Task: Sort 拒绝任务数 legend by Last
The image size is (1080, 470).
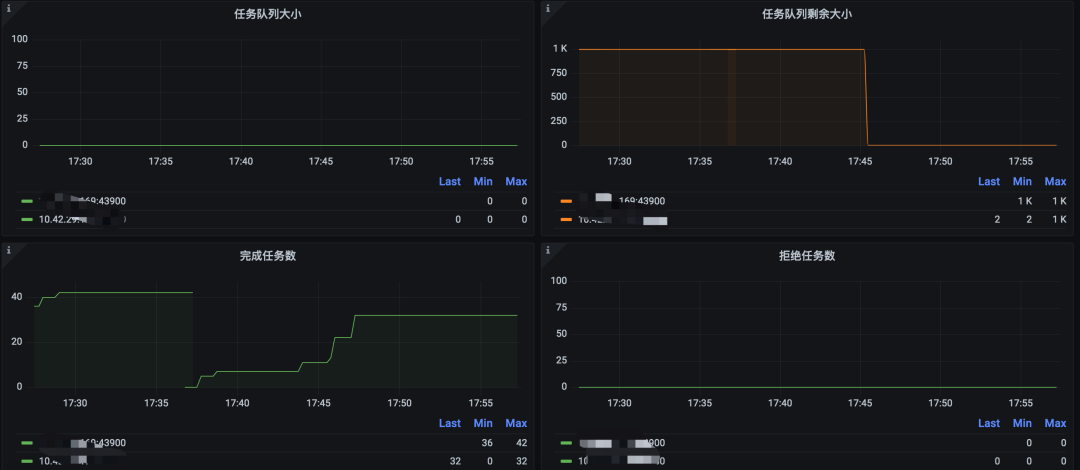Action: pos(988,422)
